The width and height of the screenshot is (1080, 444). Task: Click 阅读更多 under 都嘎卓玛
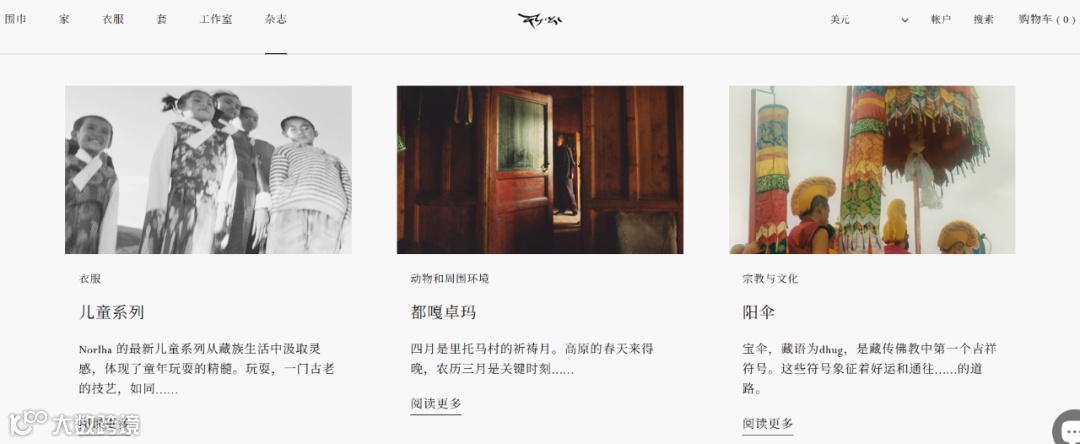[x=436, y=404]
